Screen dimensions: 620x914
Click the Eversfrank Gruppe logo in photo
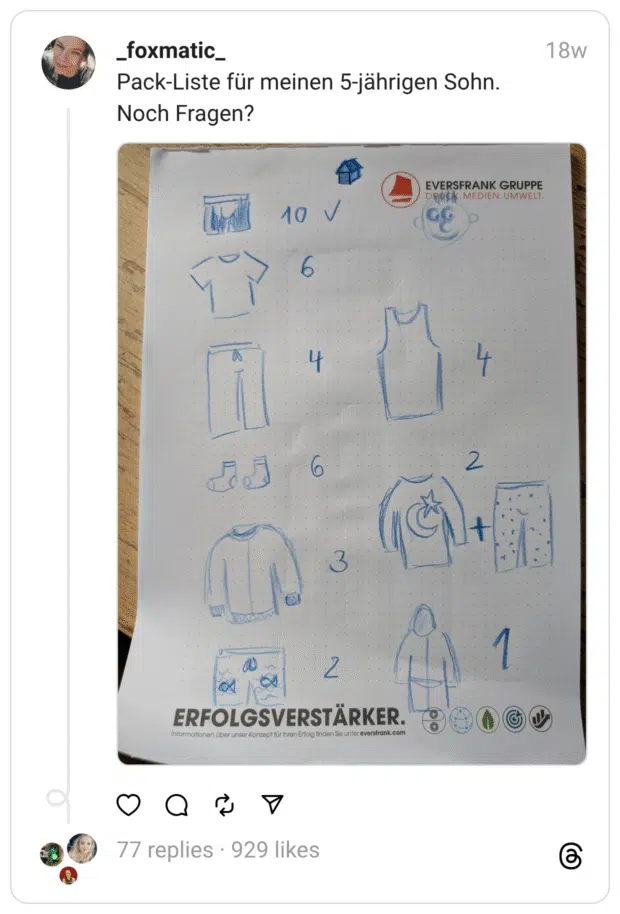[462, 189]
